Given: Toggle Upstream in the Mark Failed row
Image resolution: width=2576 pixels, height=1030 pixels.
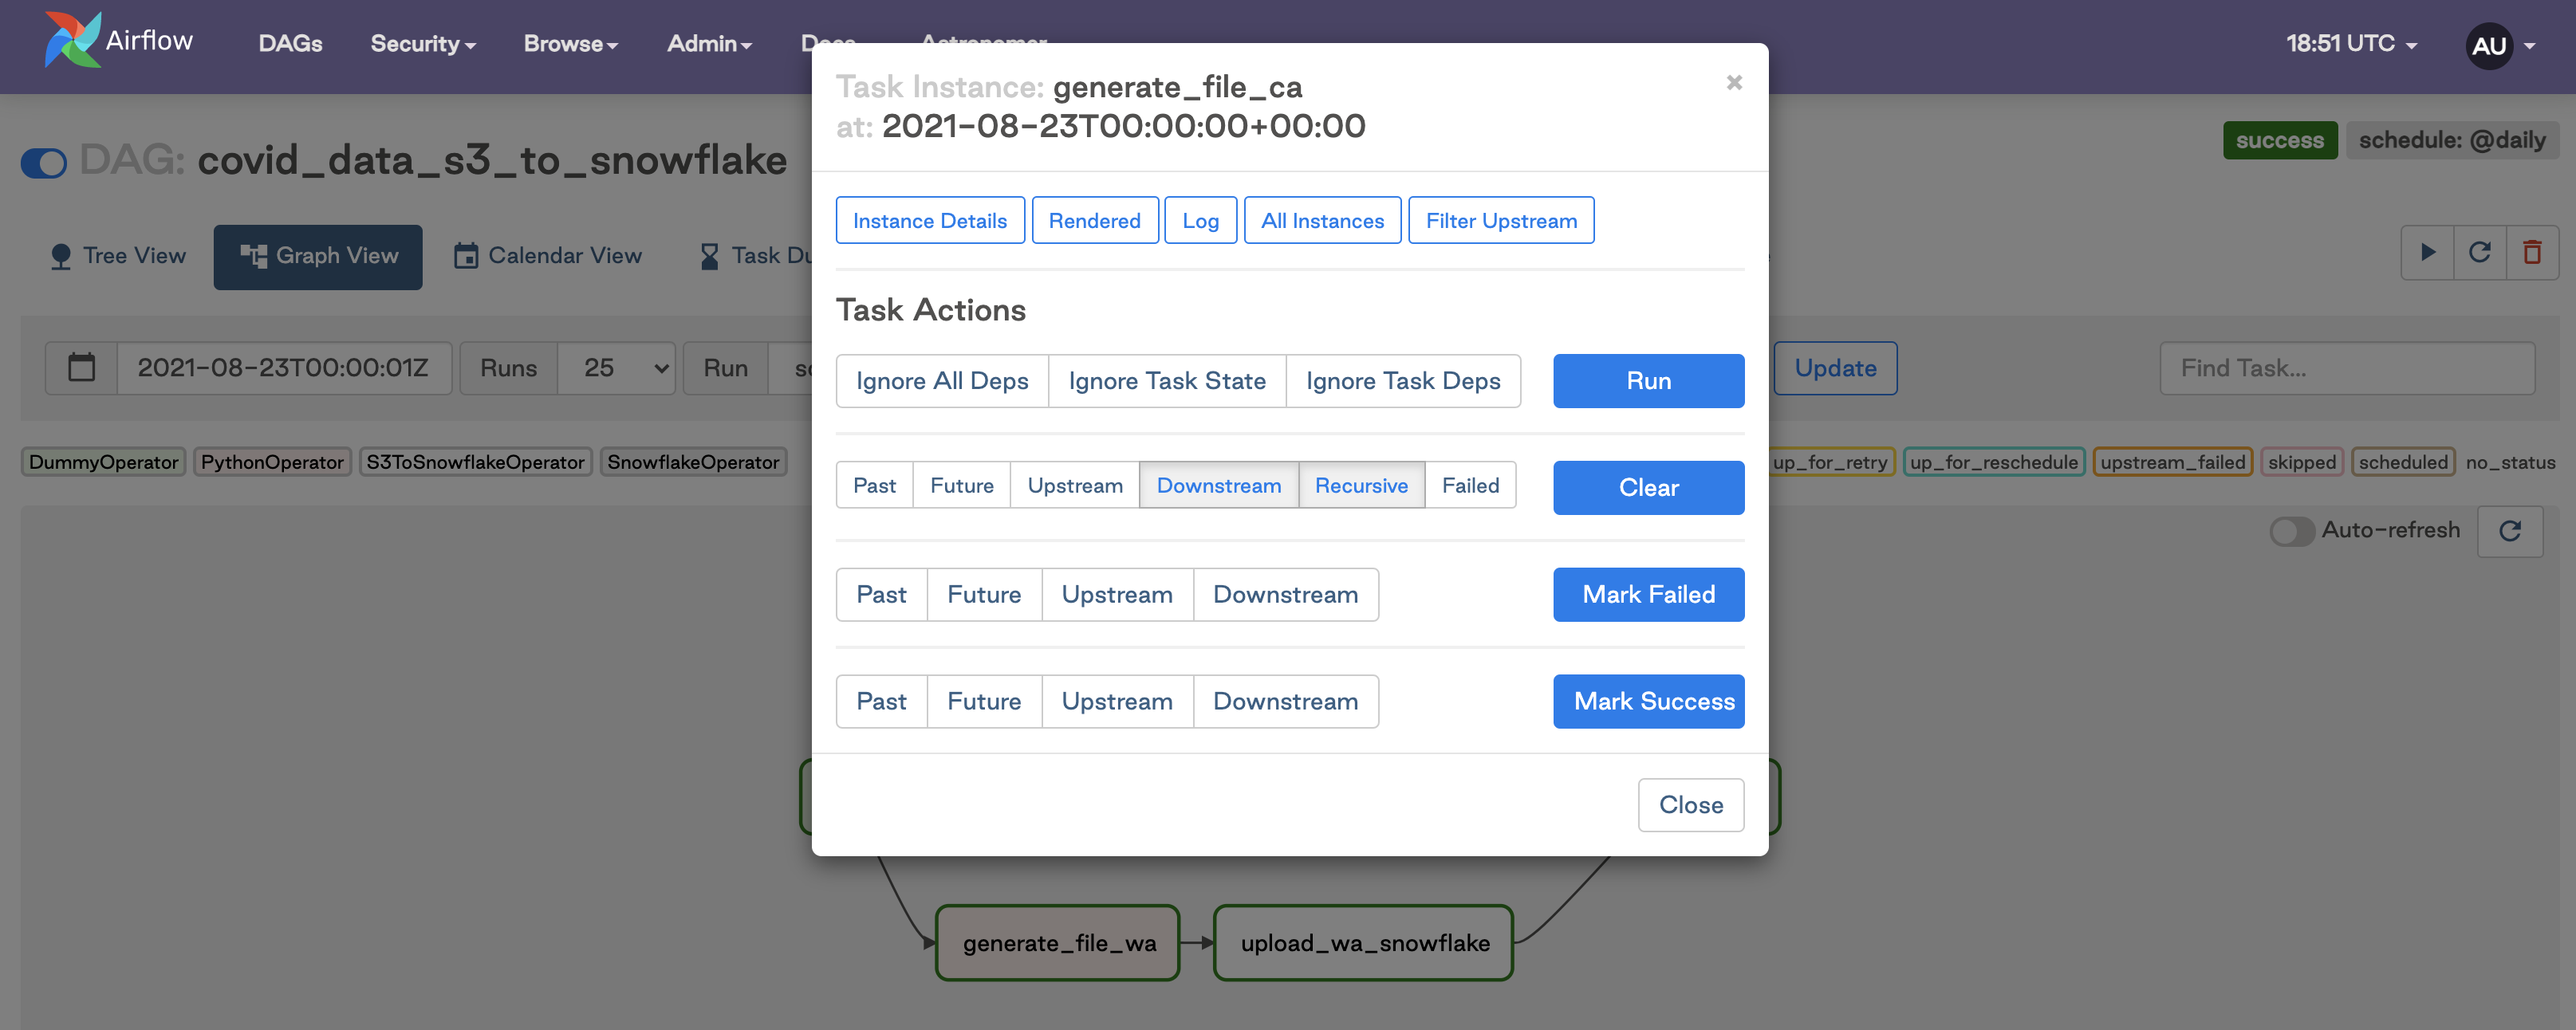Looking at the screenshot, I should (1117, 595).
